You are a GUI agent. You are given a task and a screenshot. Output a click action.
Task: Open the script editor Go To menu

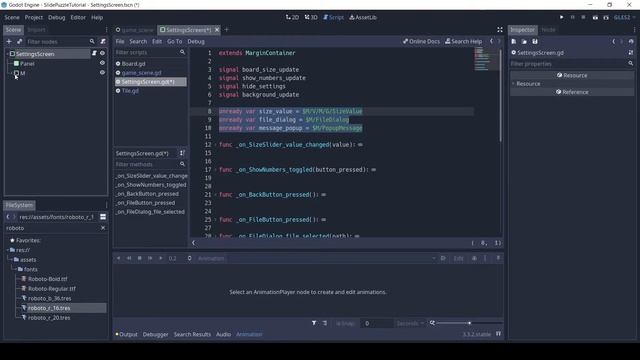tap(174, 41)
